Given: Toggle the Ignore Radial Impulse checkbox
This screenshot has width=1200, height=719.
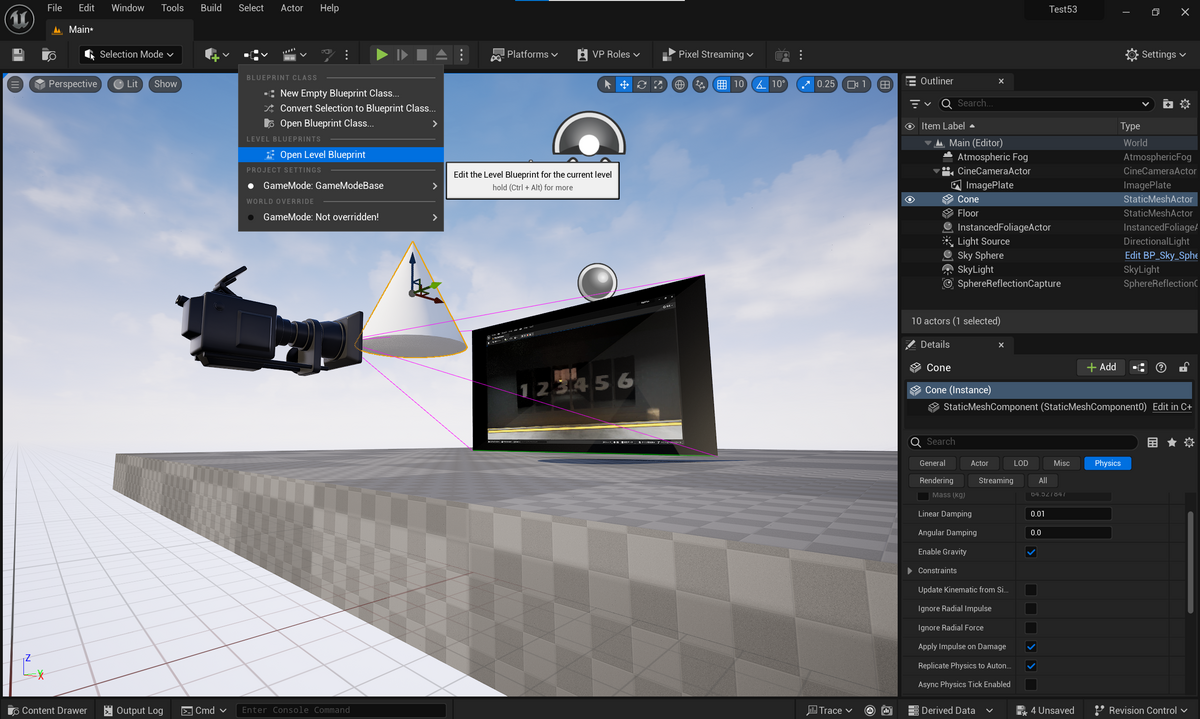Looking at the screenshot, I should click(x=1031, y=608).
